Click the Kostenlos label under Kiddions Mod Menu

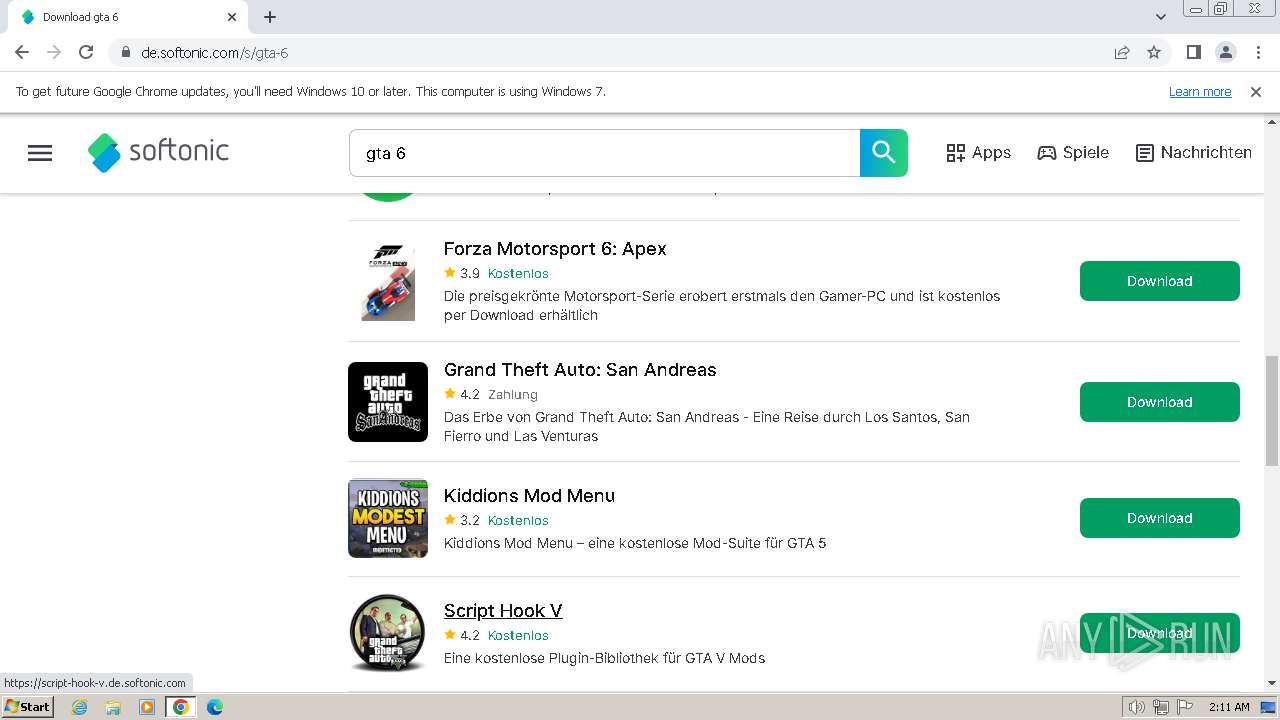pyautogui.click(x=518, y=521)
